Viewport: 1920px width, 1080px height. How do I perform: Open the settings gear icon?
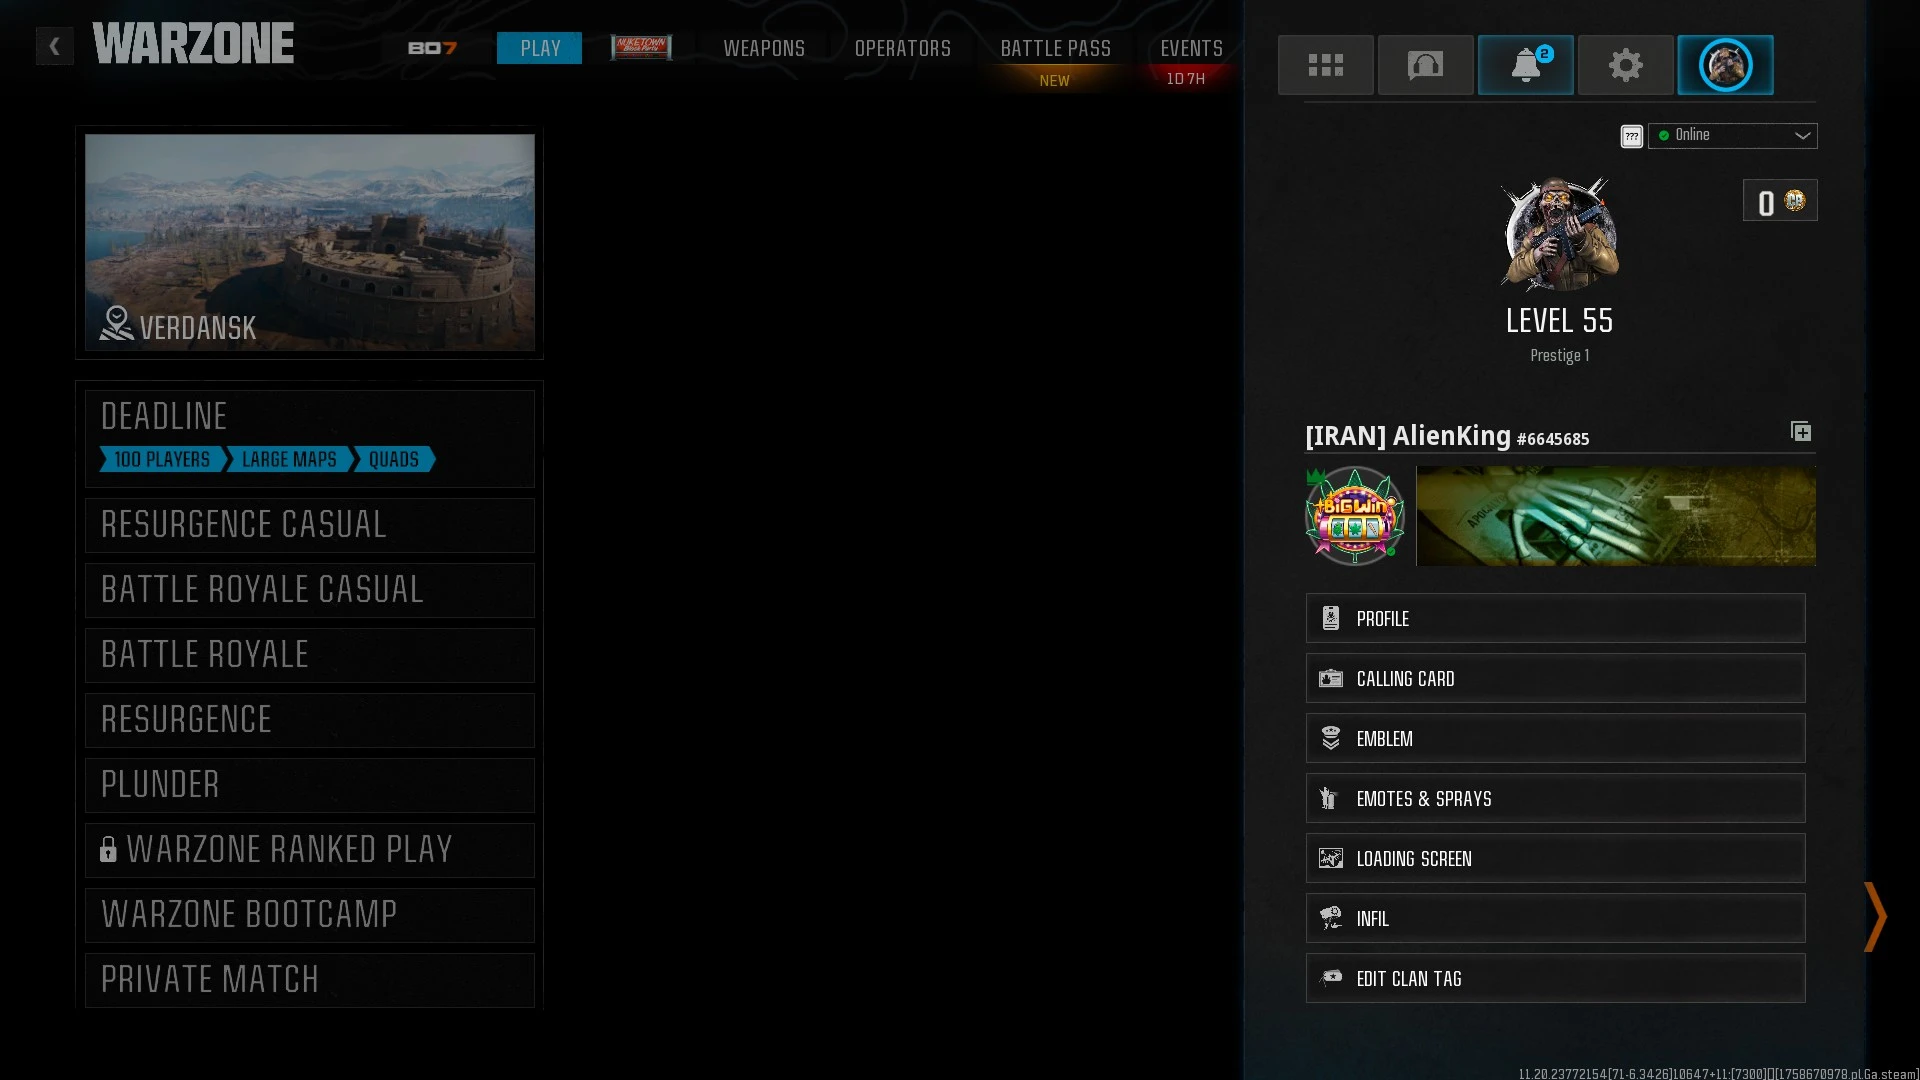point(1625,65)
